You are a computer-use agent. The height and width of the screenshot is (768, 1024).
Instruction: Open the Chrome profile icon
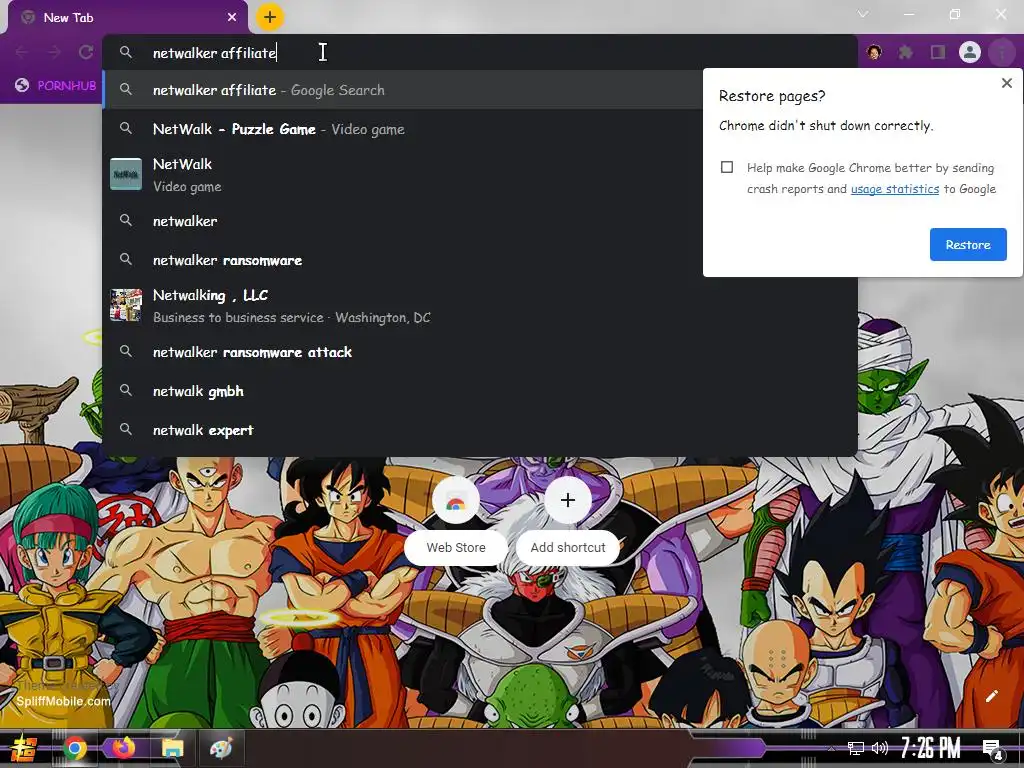[970, 52]
